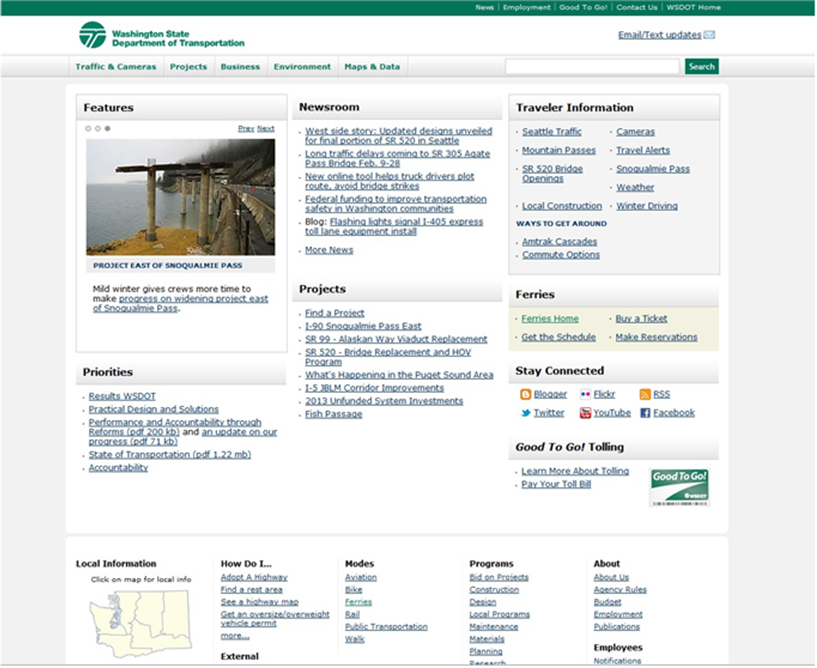Open the Seattle Traffic link
The image size is (817, 668).
552,132
